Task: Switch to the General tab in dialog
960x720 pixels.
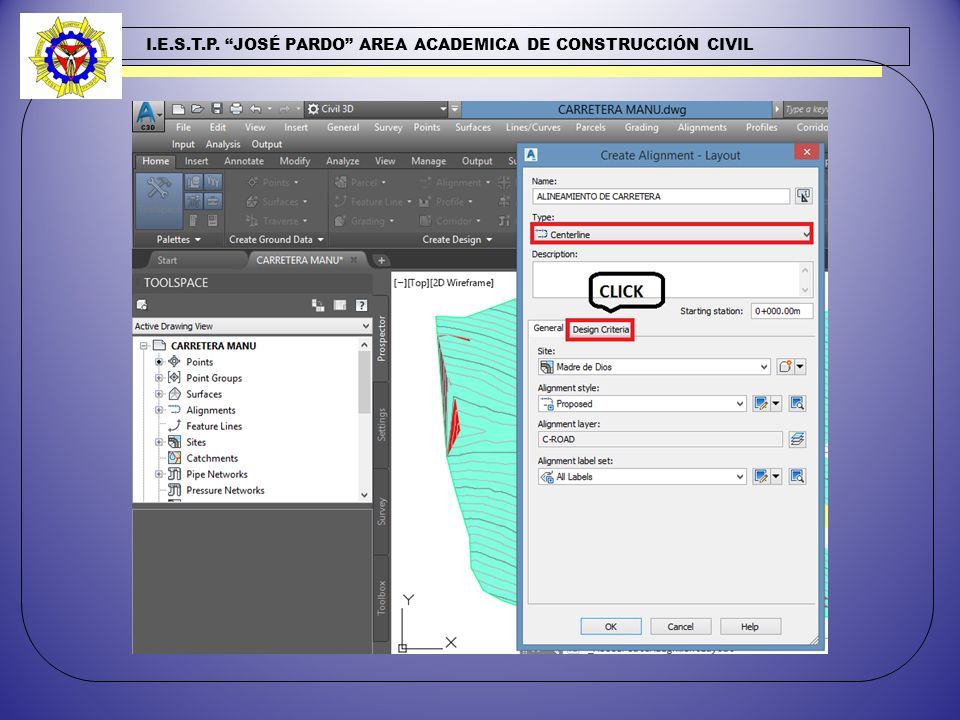Action: (x=548, y=328)
